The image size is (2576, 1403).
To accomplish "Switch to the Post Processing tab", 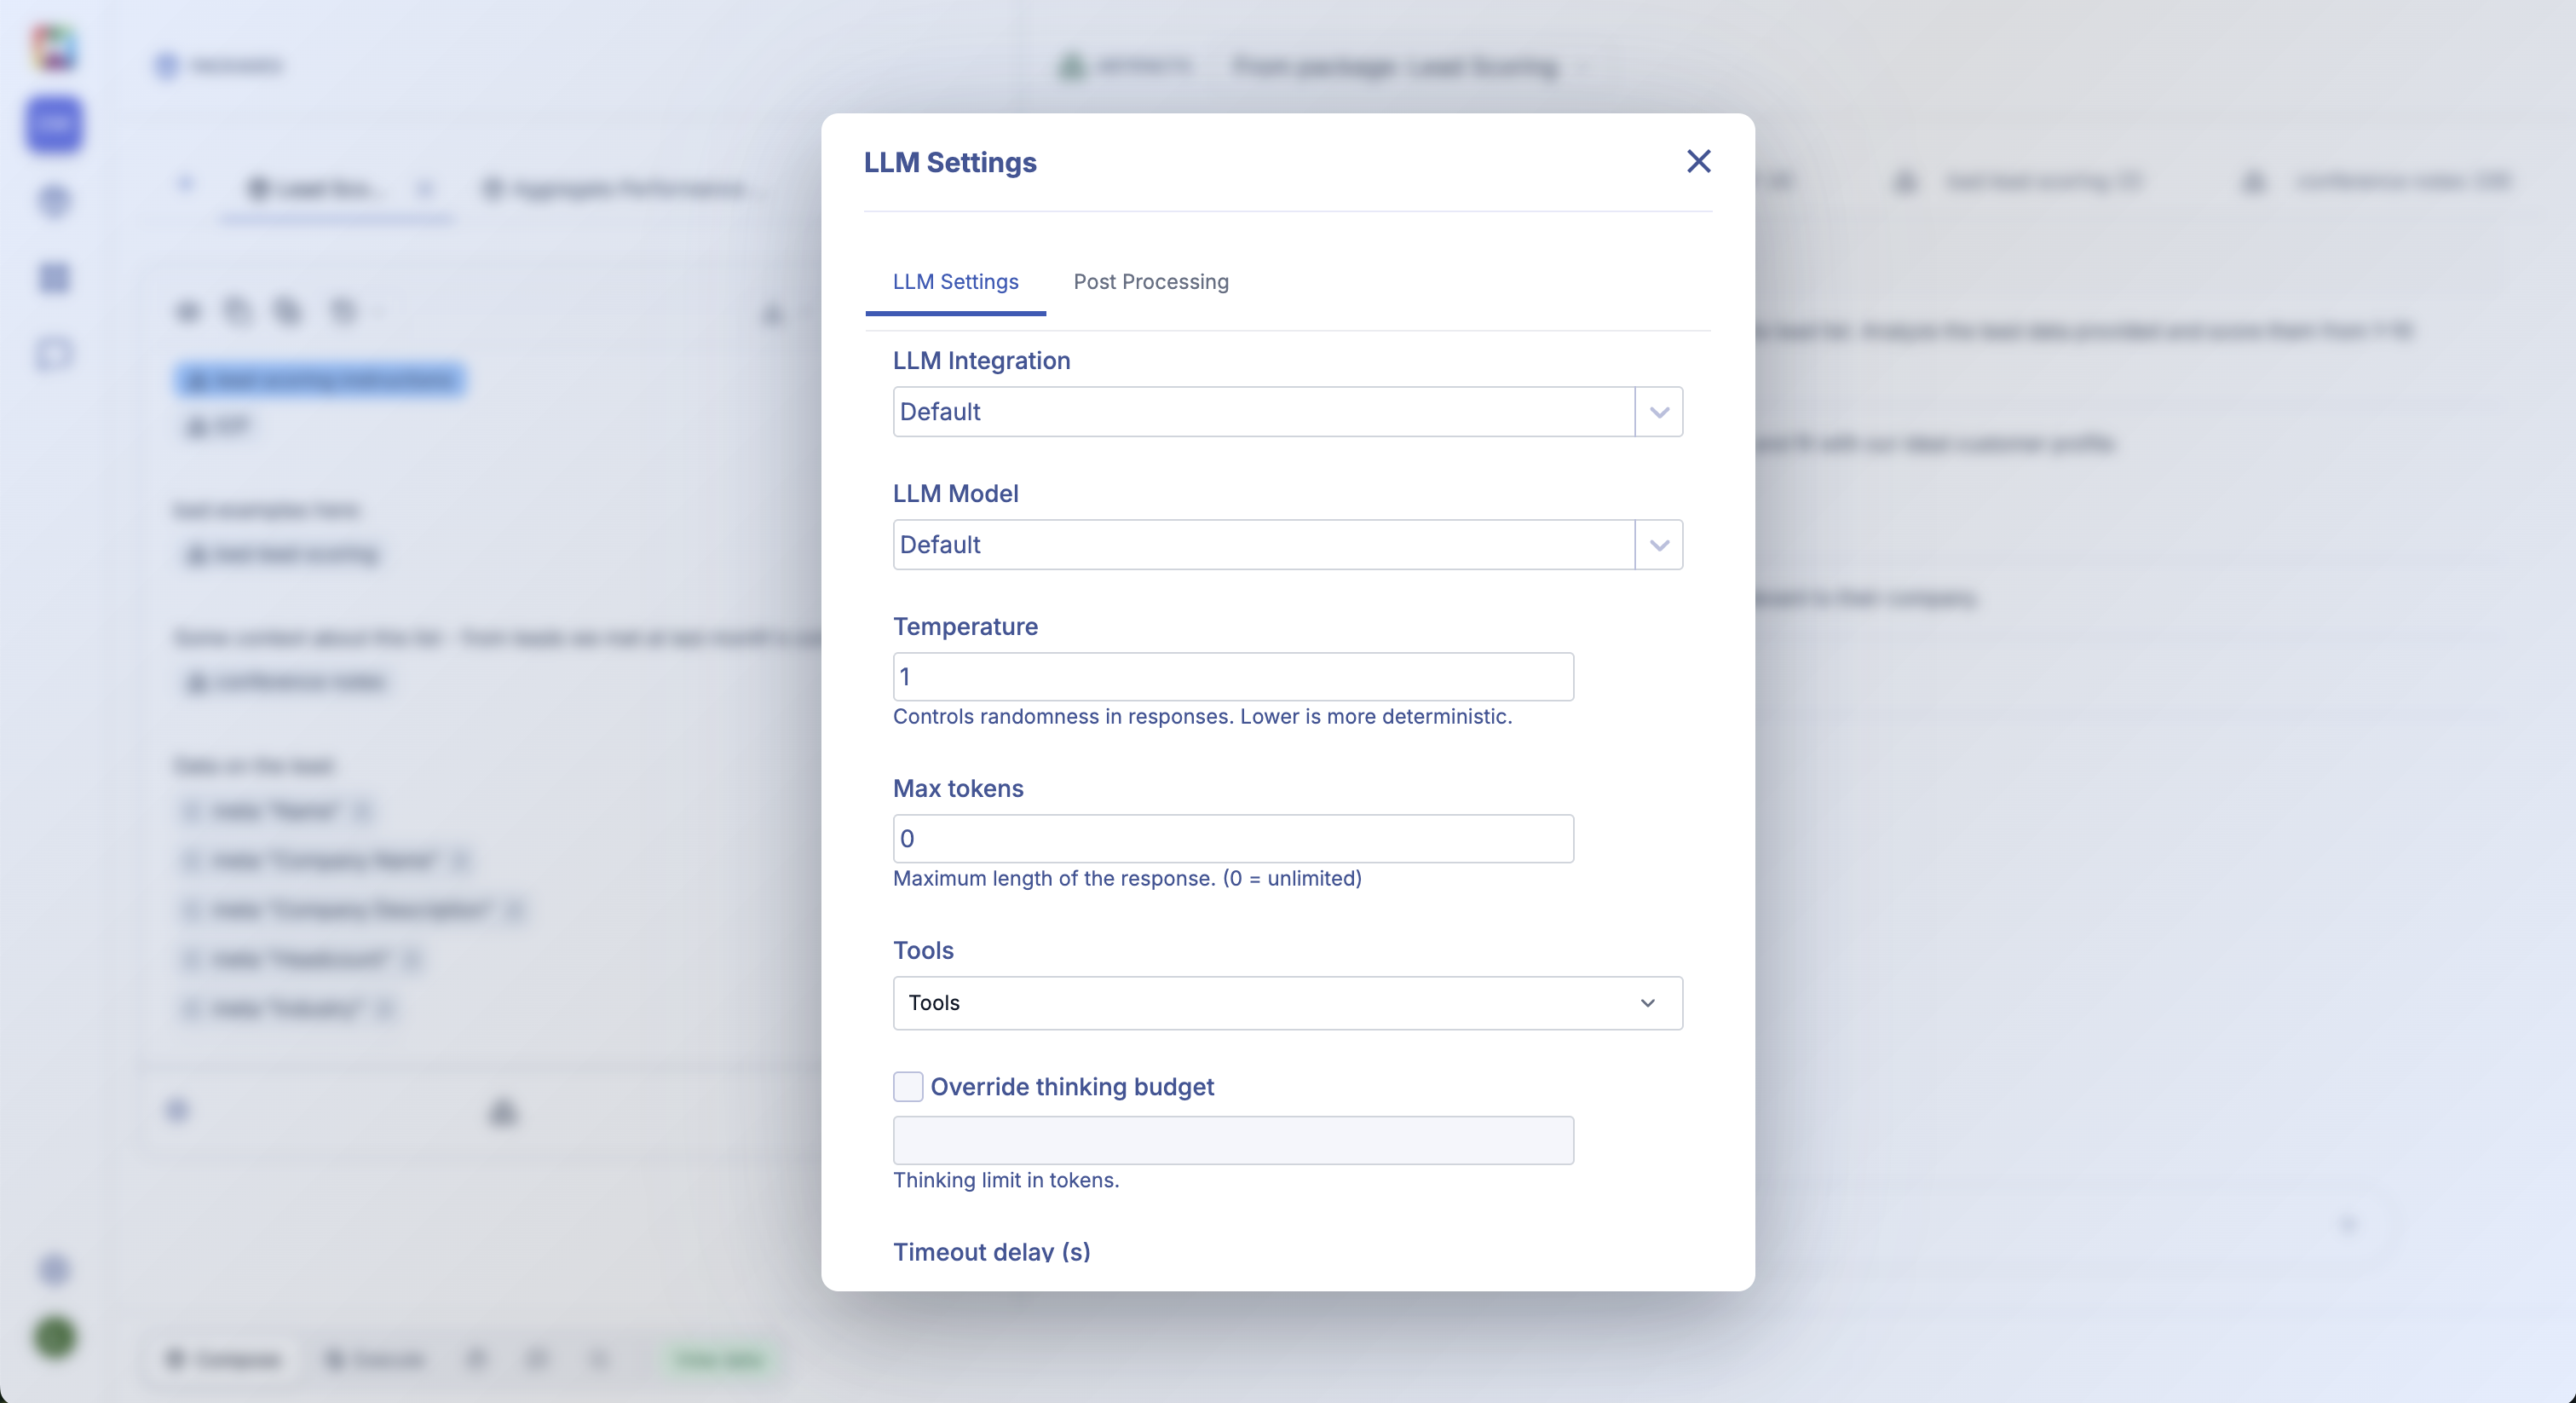I will 1151,282.
